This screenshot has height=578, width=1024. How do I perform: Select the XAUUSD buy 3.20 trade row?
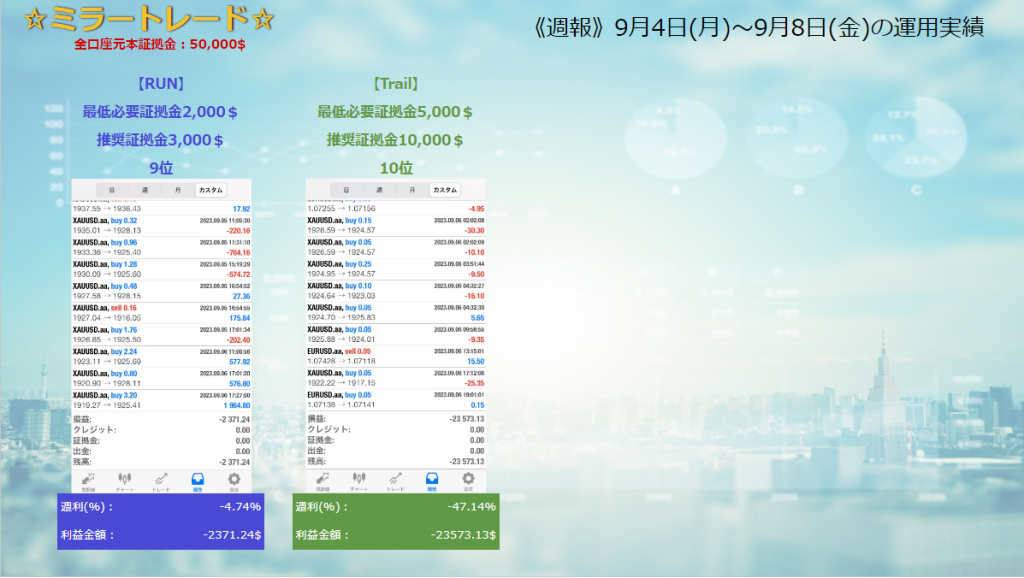[161, 400]
